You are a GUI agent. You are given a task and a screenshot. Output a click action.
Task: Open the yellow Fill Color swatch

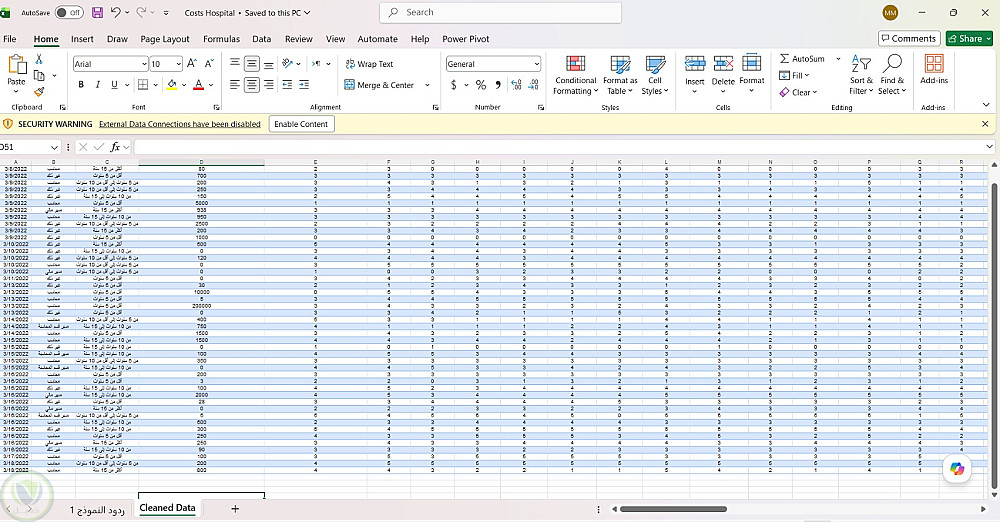coord(172,85)
